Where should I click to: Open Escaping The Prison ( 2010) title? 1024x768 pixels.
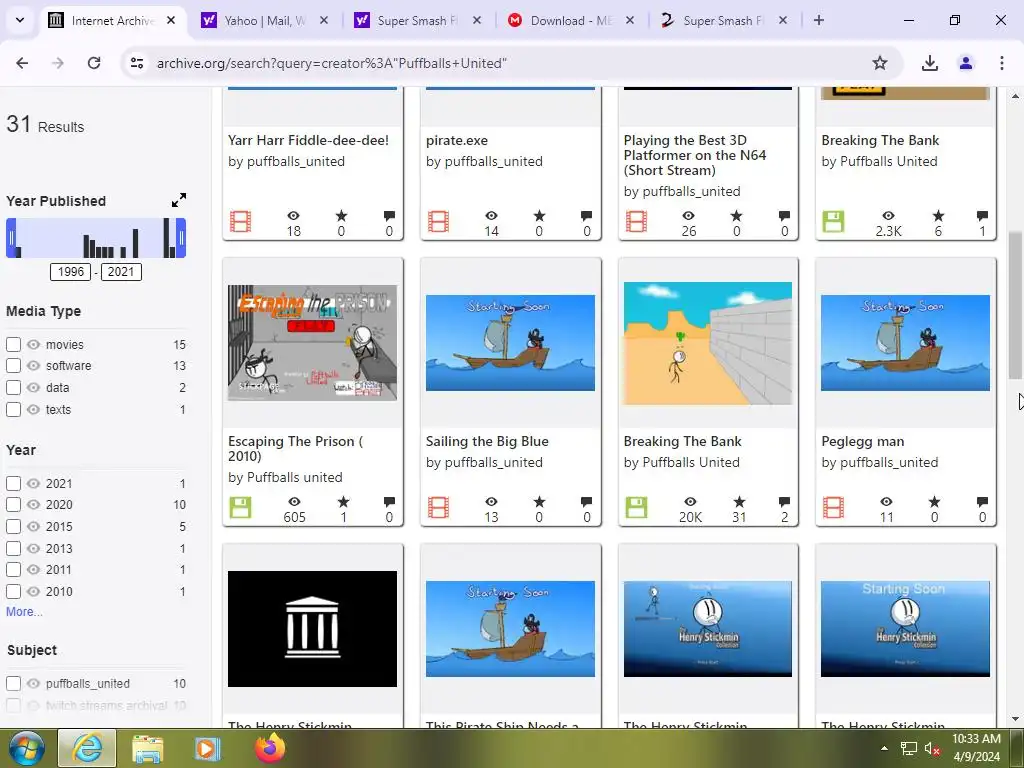click(295, 449)
